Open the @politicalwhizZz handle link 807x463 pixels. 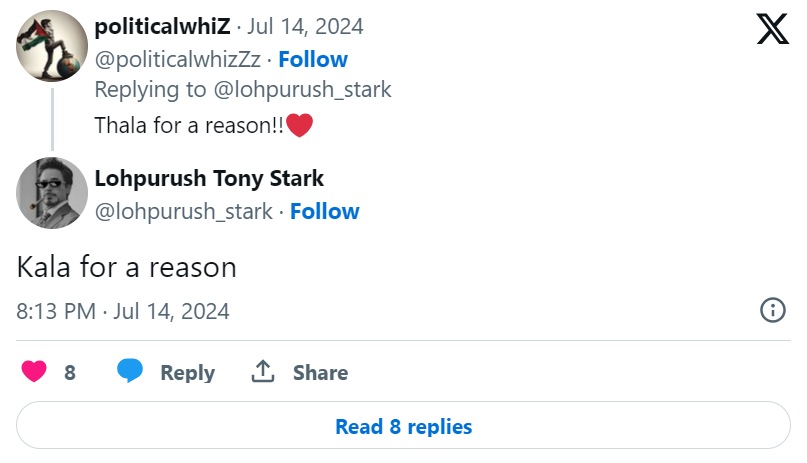pyautogui.click(x=181, y=59)
